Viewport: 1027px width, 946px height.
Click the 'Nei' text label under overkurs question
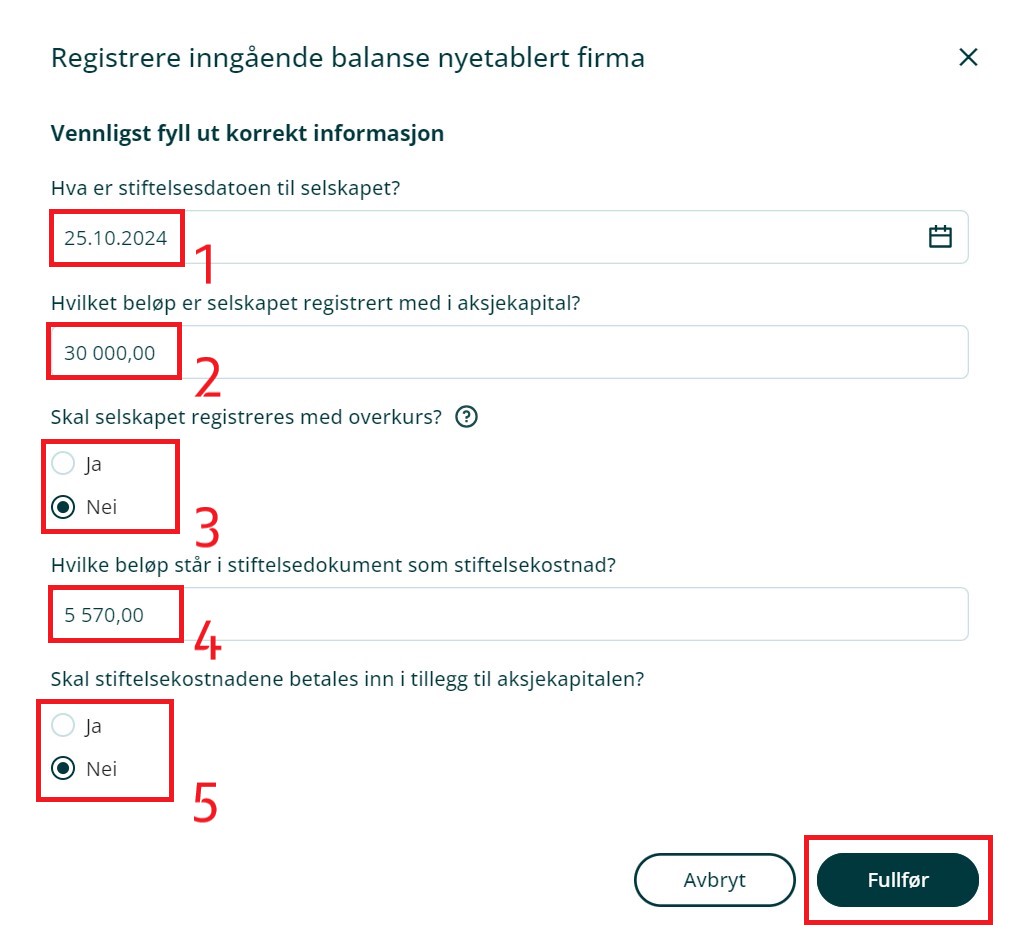[101, 507]
